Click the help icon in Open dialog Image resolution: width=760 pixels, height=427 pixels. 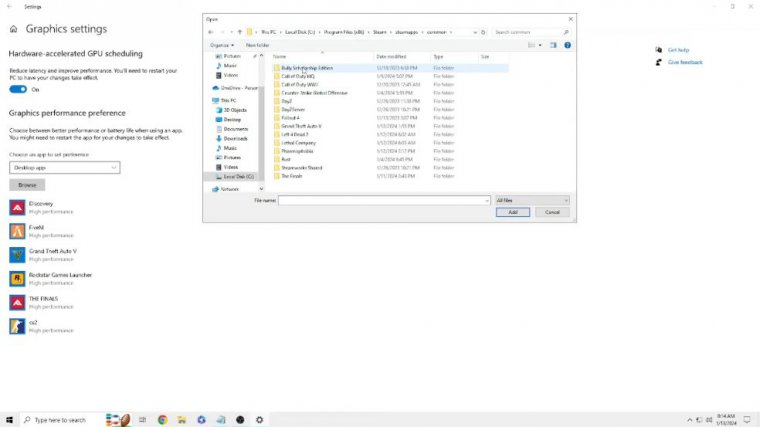pos(569,45)
